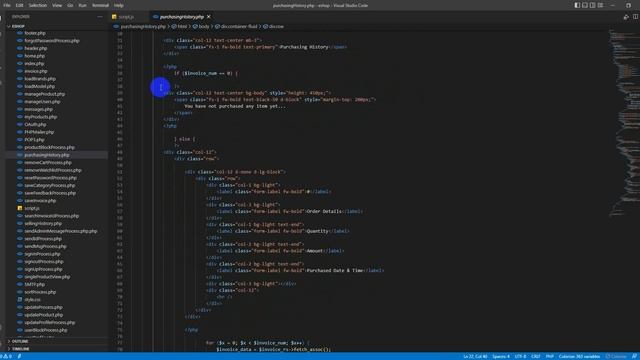Select productBlockProcess.php in the Explorer
Screen dimensions: 640x360
pos(49,147)
